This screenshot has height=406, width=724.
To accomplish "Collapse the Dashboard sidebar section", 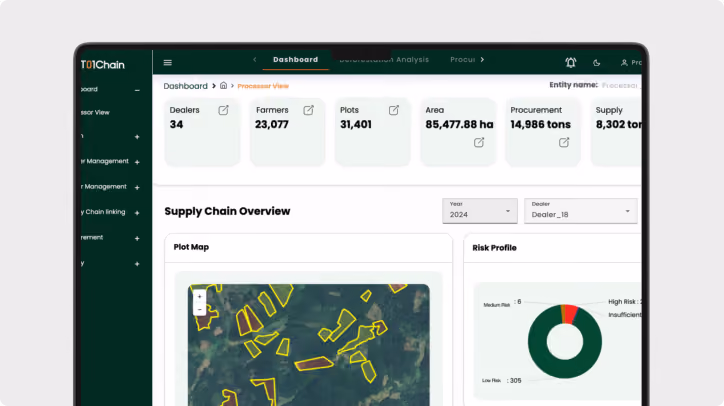I will pos(137,90).
